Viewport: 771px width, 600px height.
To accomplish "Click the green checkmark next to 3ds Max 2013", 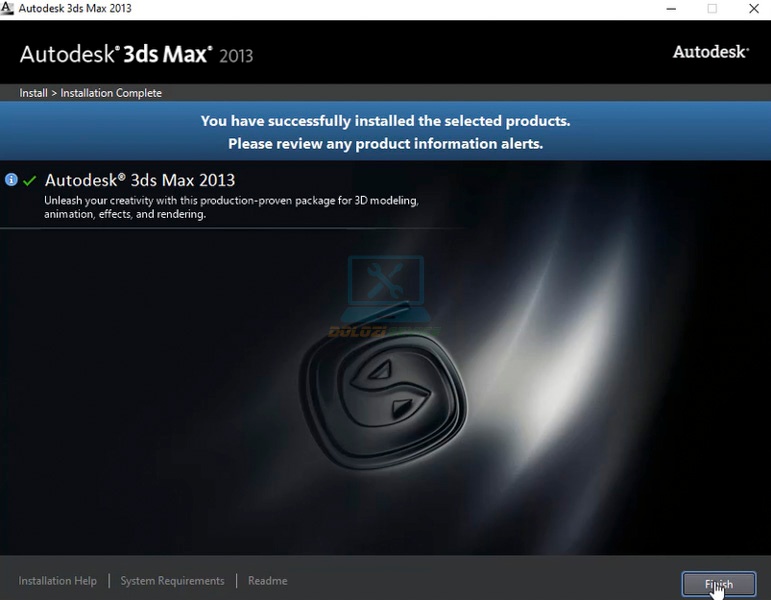I will coord(30,180).
